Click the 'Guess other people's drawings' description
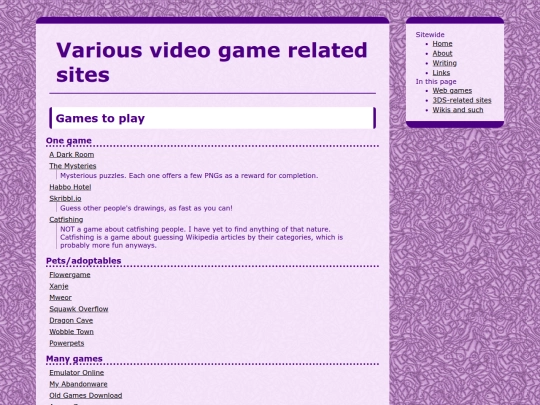 [x=146, y=208]
